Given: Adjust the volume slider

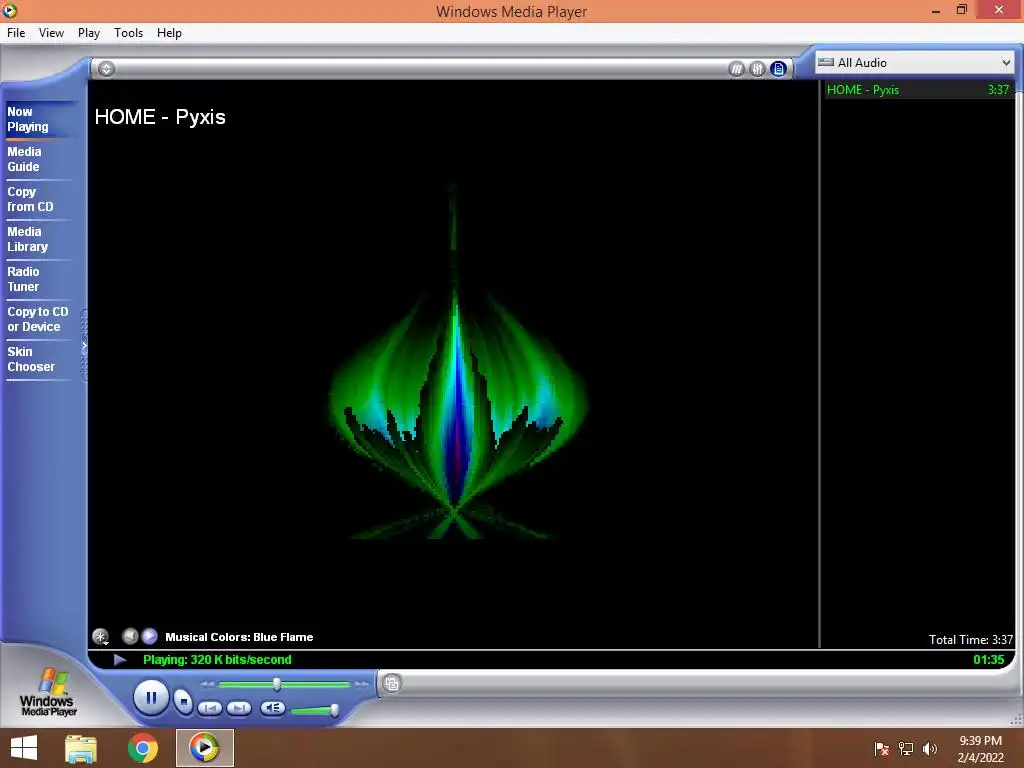Looking at the screenshot, I should click(x=334, y=710).
